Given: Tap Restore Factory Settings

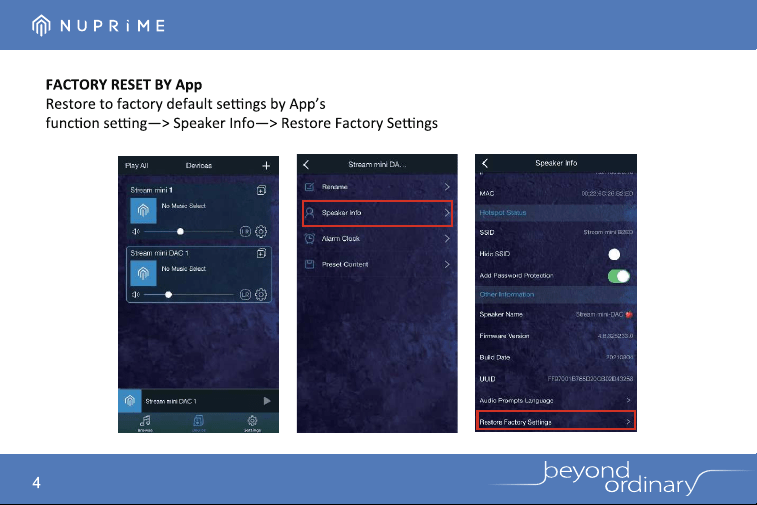Looking at the screenshot, I should point(556,421).
